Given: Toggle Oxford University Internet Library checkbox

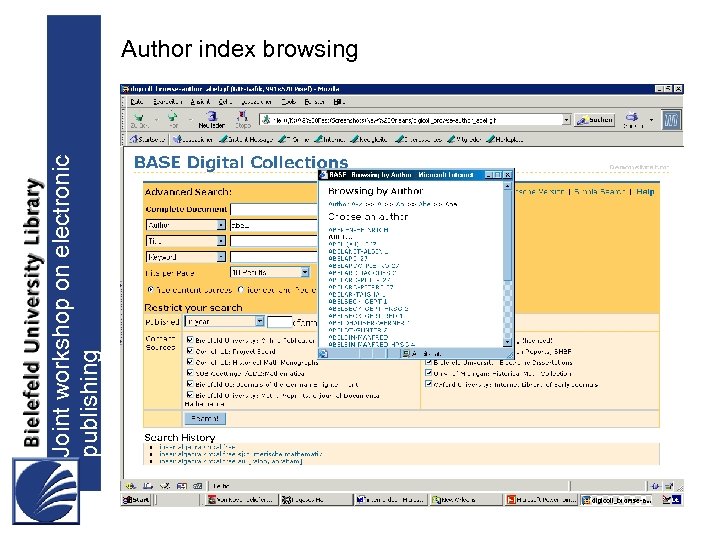Looking at the screenshot, I should [x=428, y=384].
